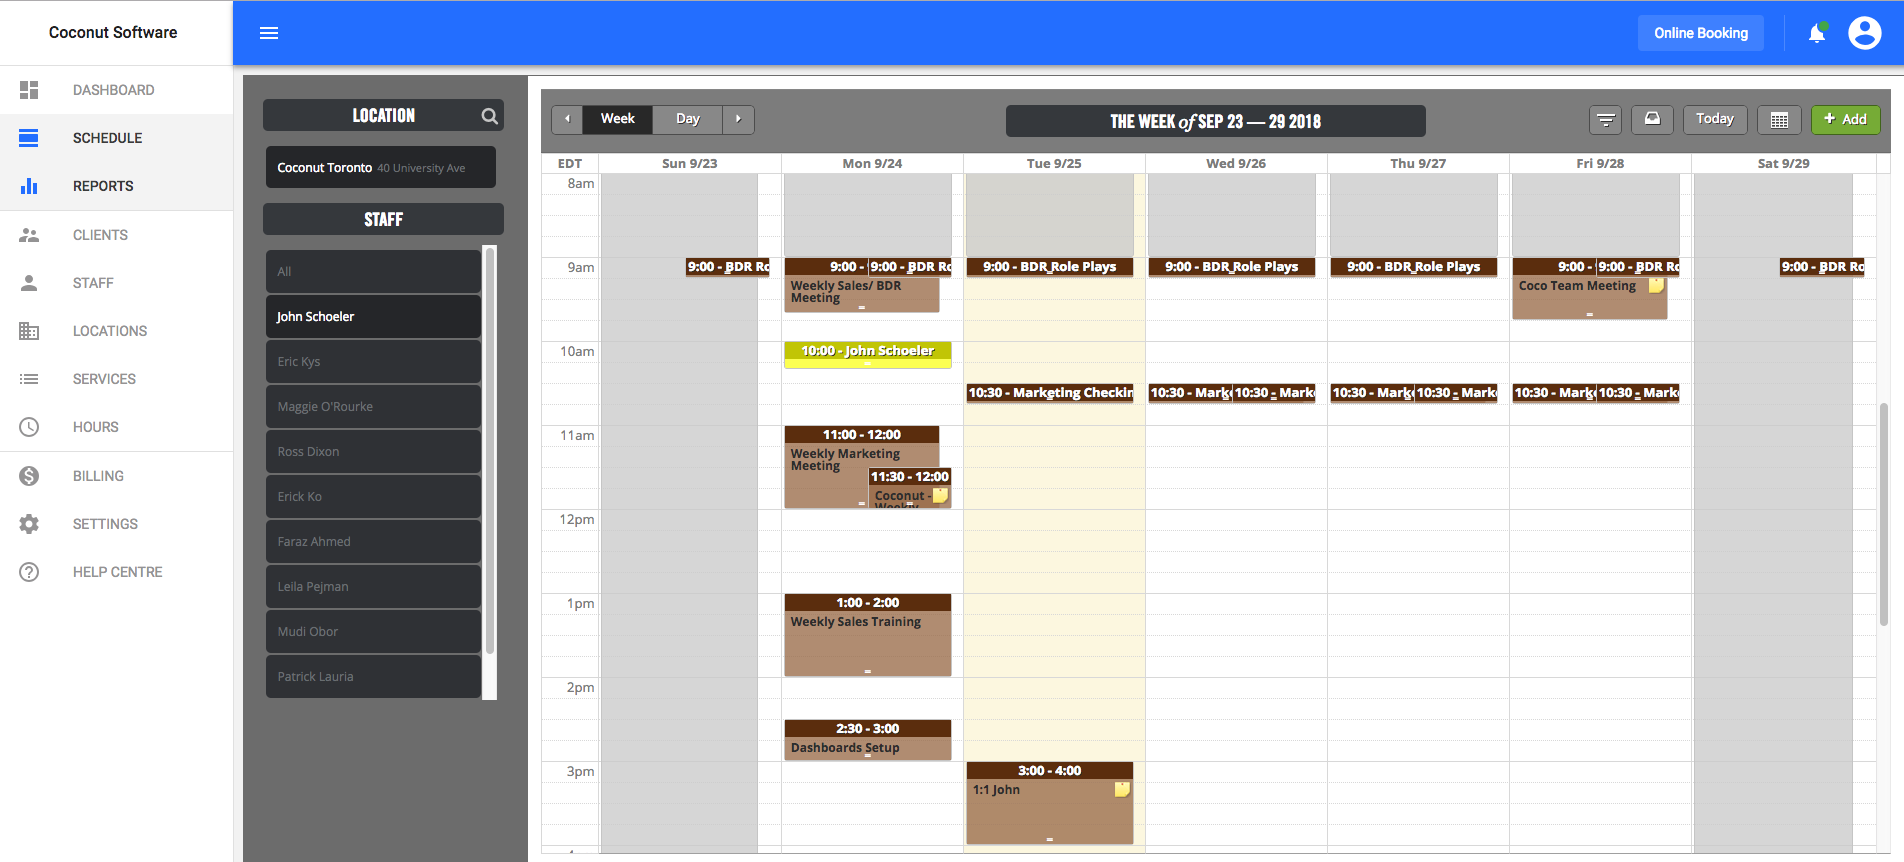The image size is (1904, 862).
Task: Select Leila Pejman in staff list
Action: click(x=373, y=586)
